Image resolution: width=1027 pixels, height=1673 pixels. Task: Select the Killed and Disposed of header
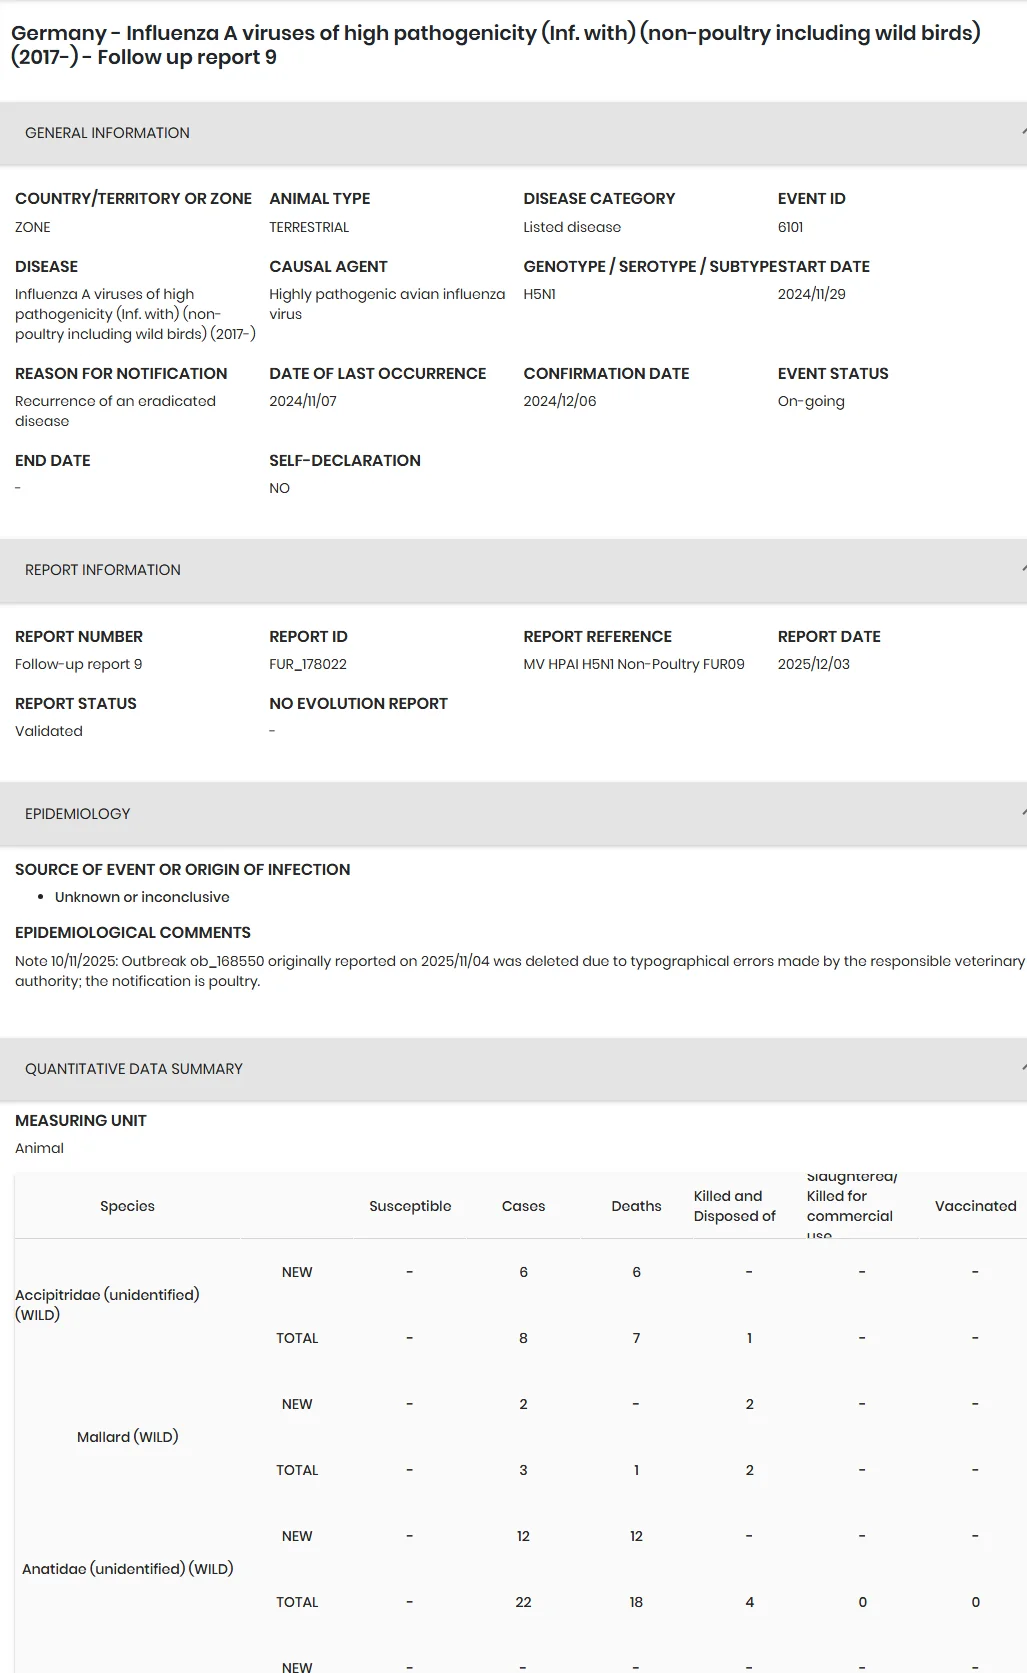(x=735, y=1206)
